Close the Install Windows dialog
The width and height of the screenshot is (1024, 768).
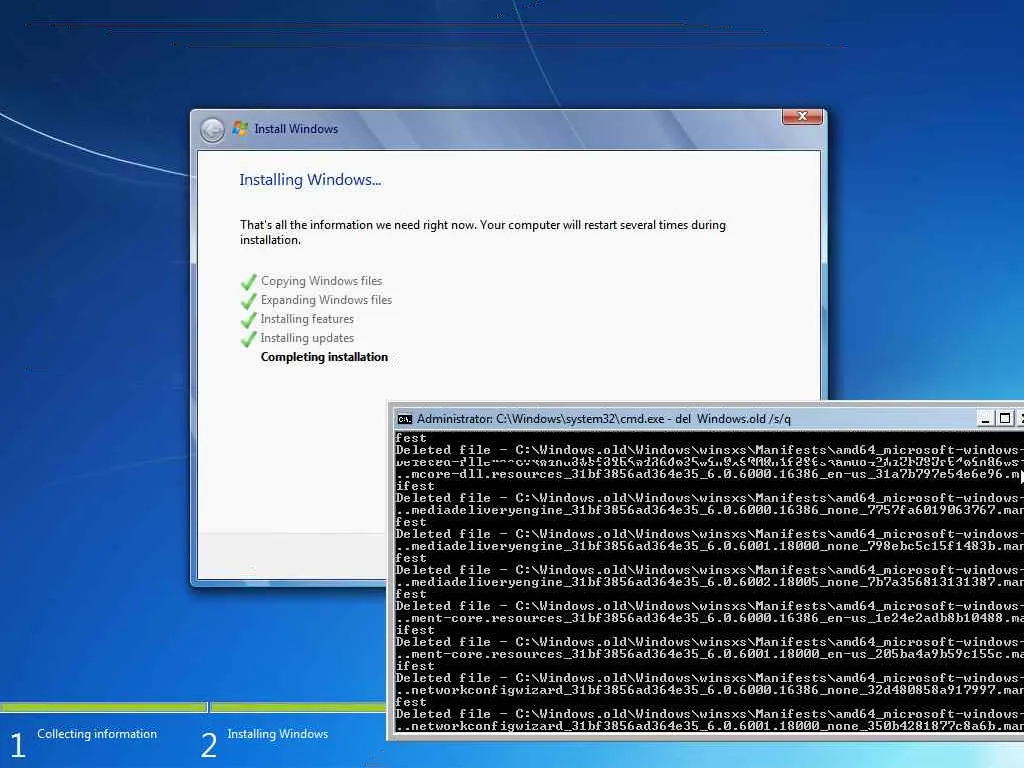(802, 116)
